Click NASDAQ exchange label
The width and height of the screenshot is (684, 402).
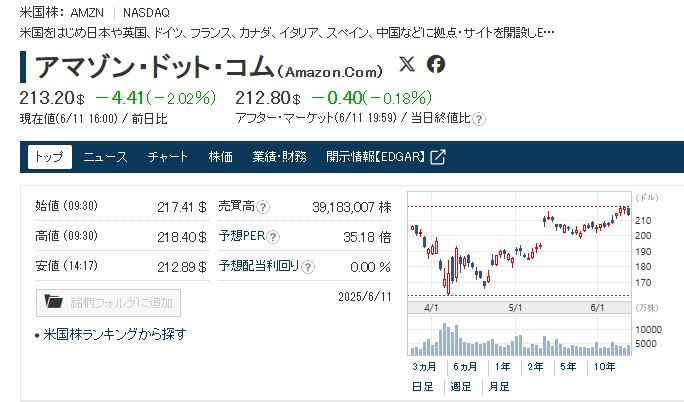(x=146, y=13)
